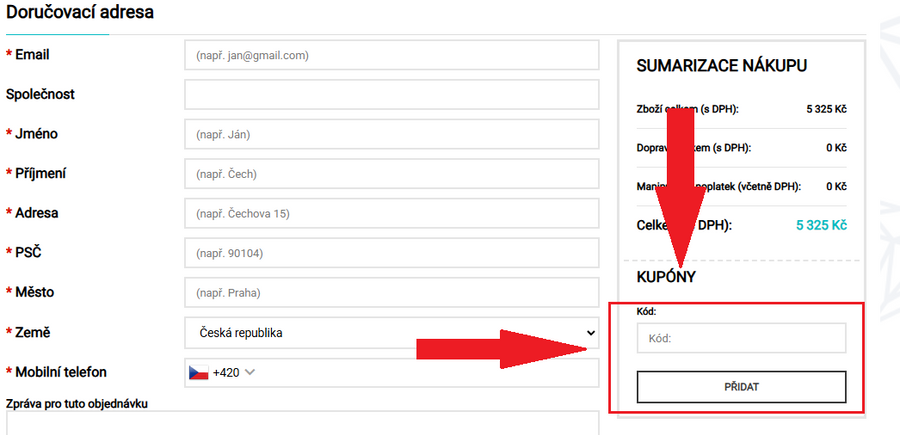The width and height of the screenshot is (900, 435).
Task: Focus the Email input field
Action: [391, 55]
